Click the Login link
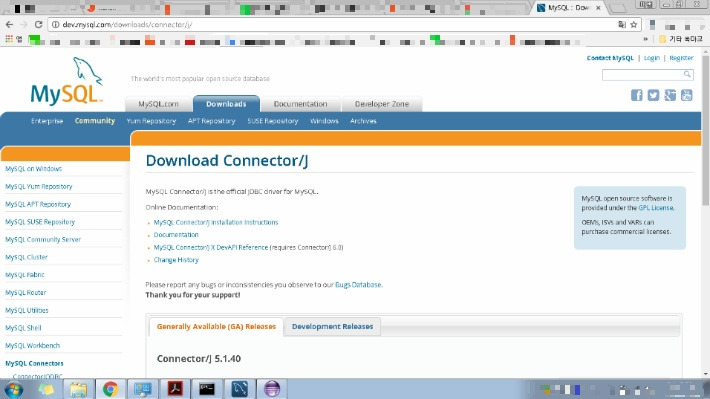Image resolution: width=710 pixels, height=399 pixels. (652, 58)
